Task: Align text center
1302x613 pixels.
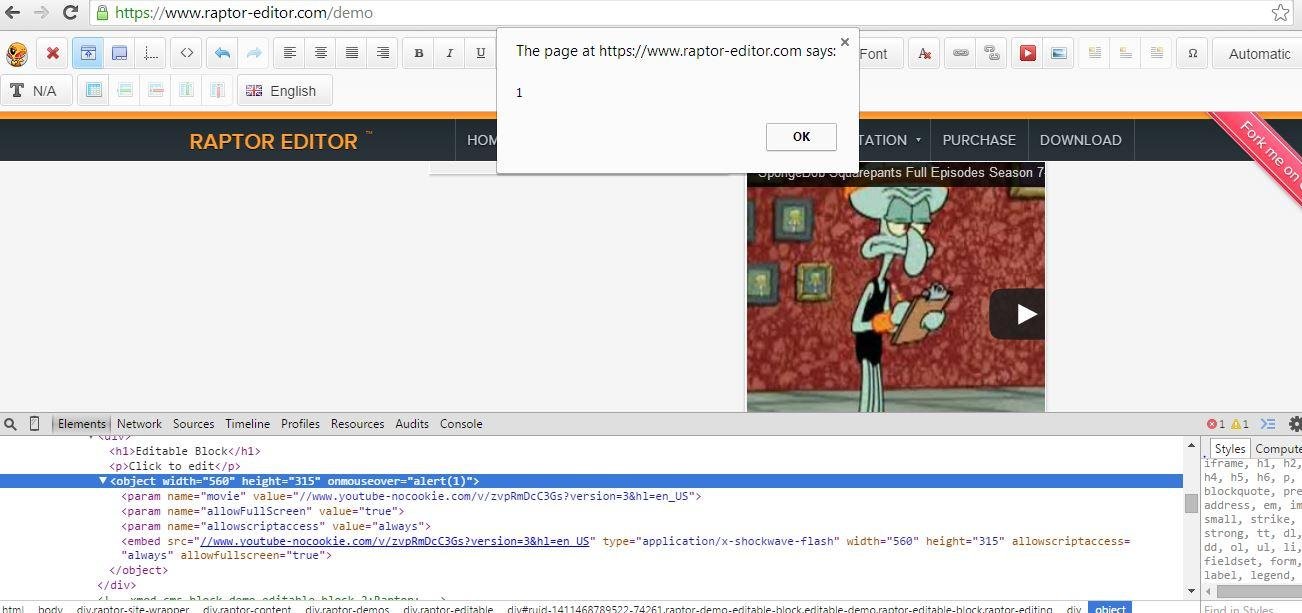Action: [321, 53]
